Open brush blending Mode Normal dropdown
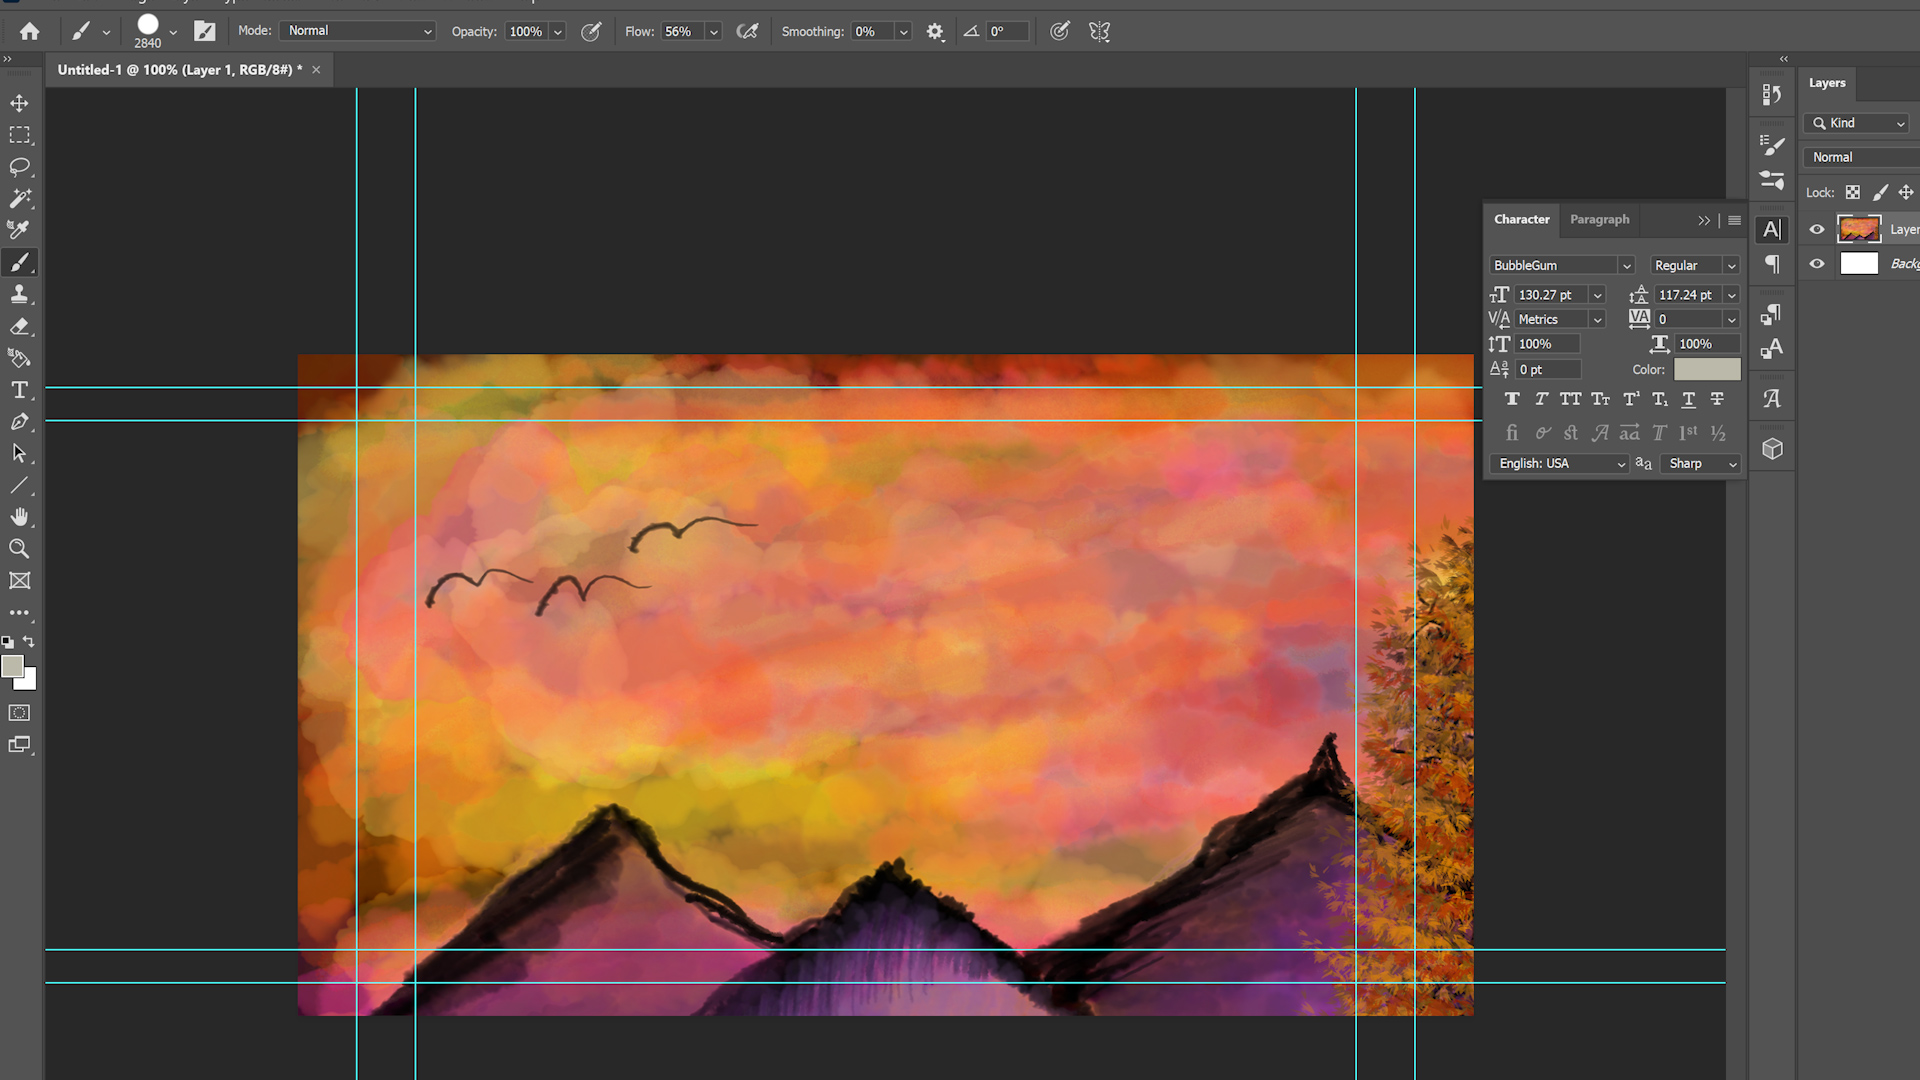The image size is (1920, 1080). pos(358,31)
